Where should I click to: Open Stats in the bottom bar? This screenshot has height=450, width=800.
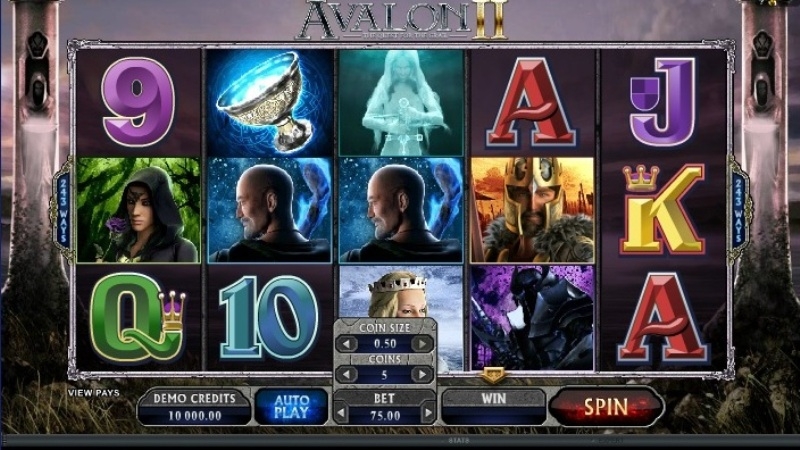pyautogui.click(x=458, y=440)
